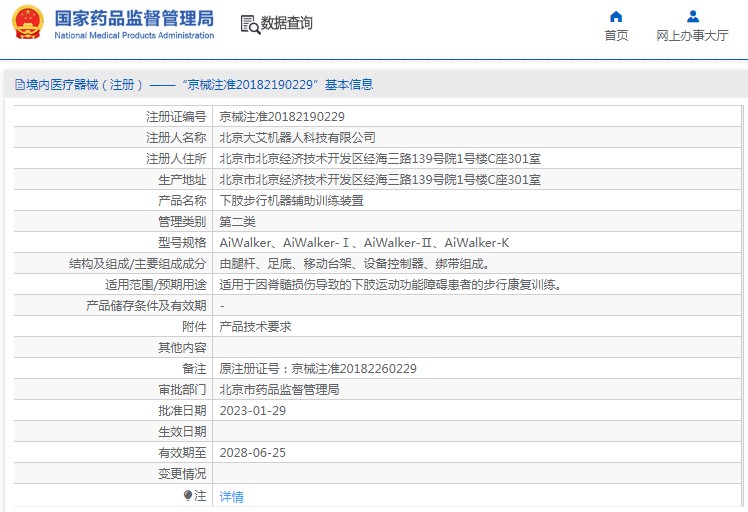Screen dimensions: 748x512
Task: Go to 首页 text link
Action: pos(616,35)
